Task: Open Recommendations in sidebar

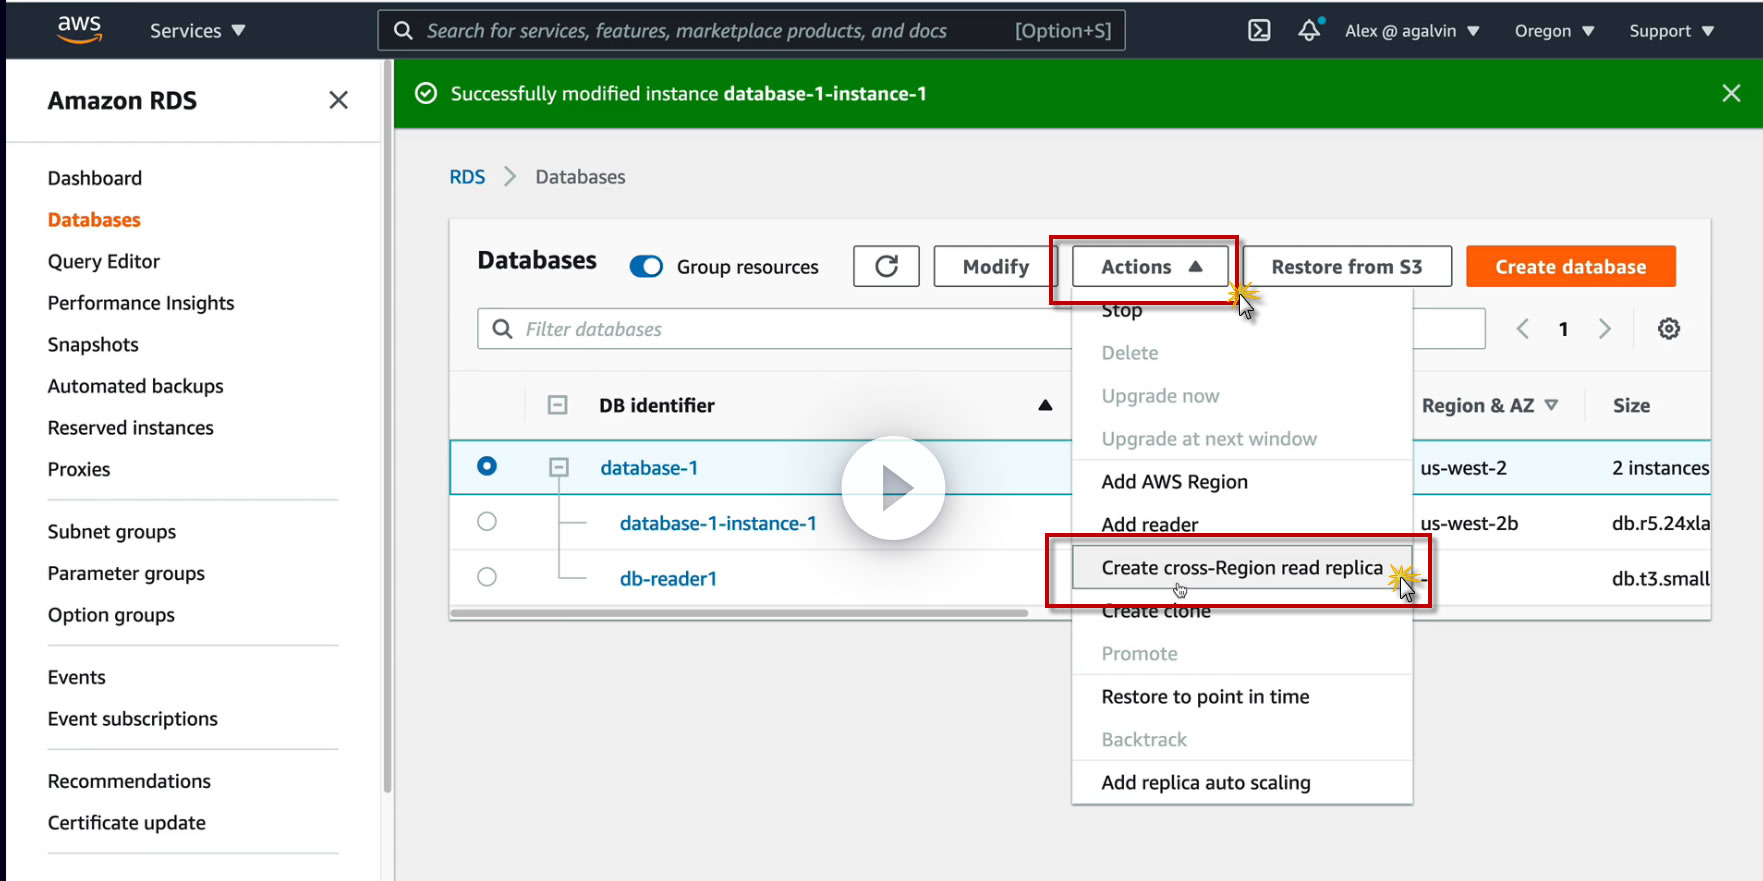Action: tap(129, 781)
